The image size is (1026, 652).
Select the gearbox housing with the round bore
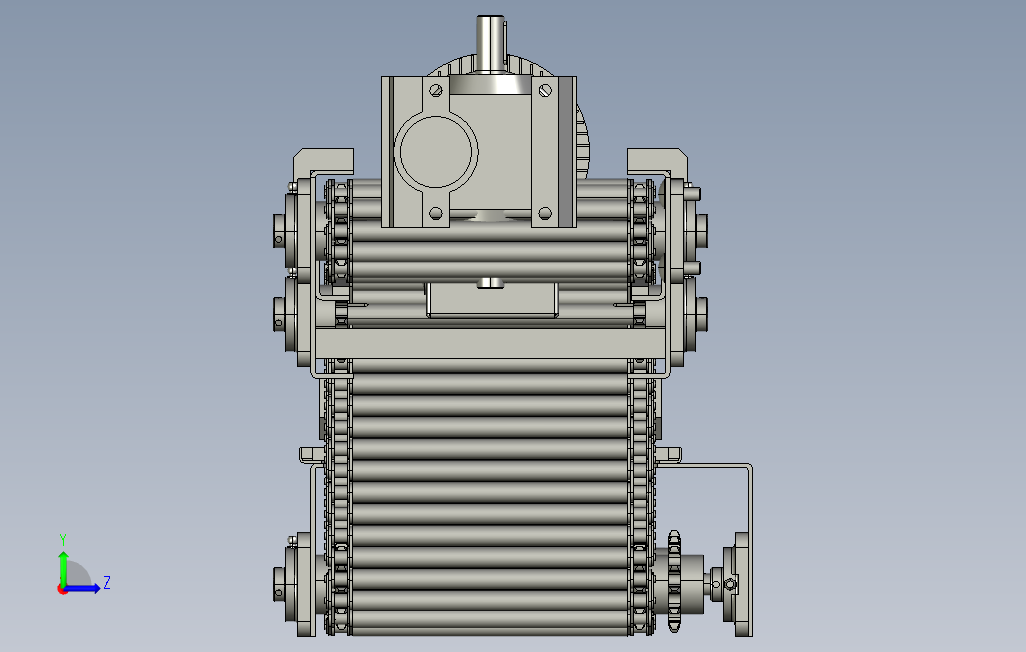[479, 152]
